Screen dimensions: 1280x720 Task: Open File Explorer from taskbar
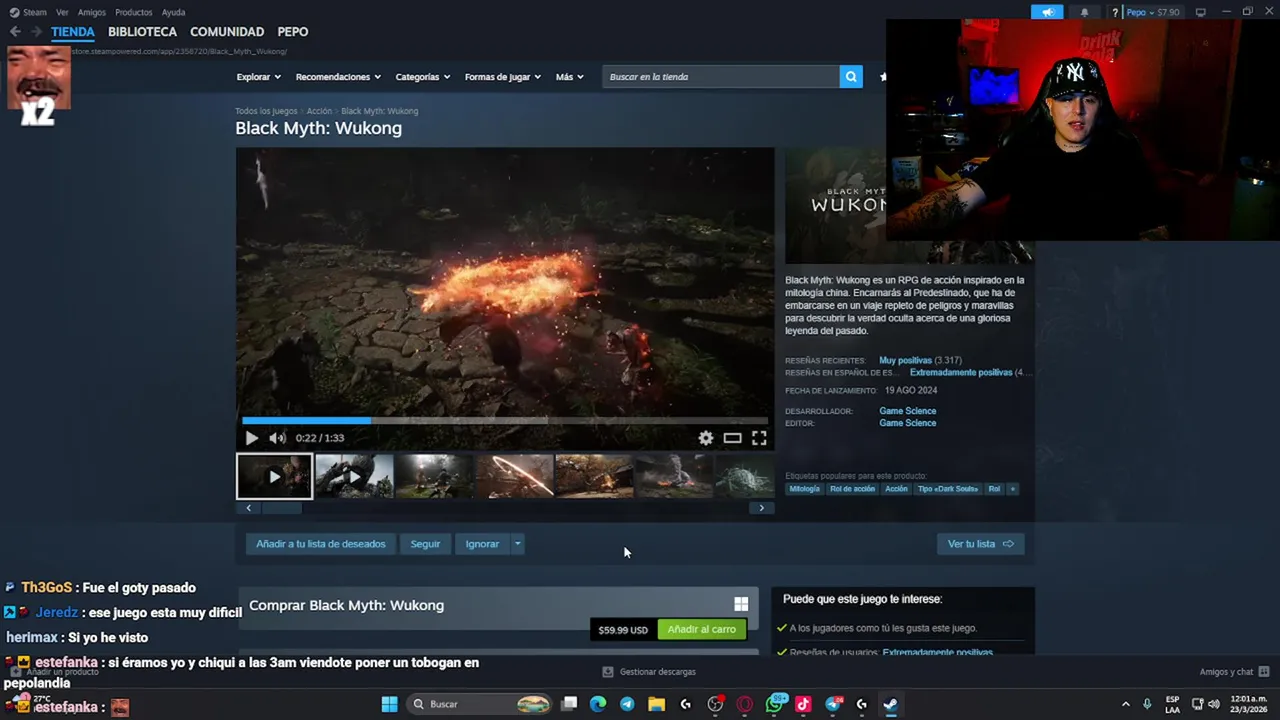click(x=656, y=704)
